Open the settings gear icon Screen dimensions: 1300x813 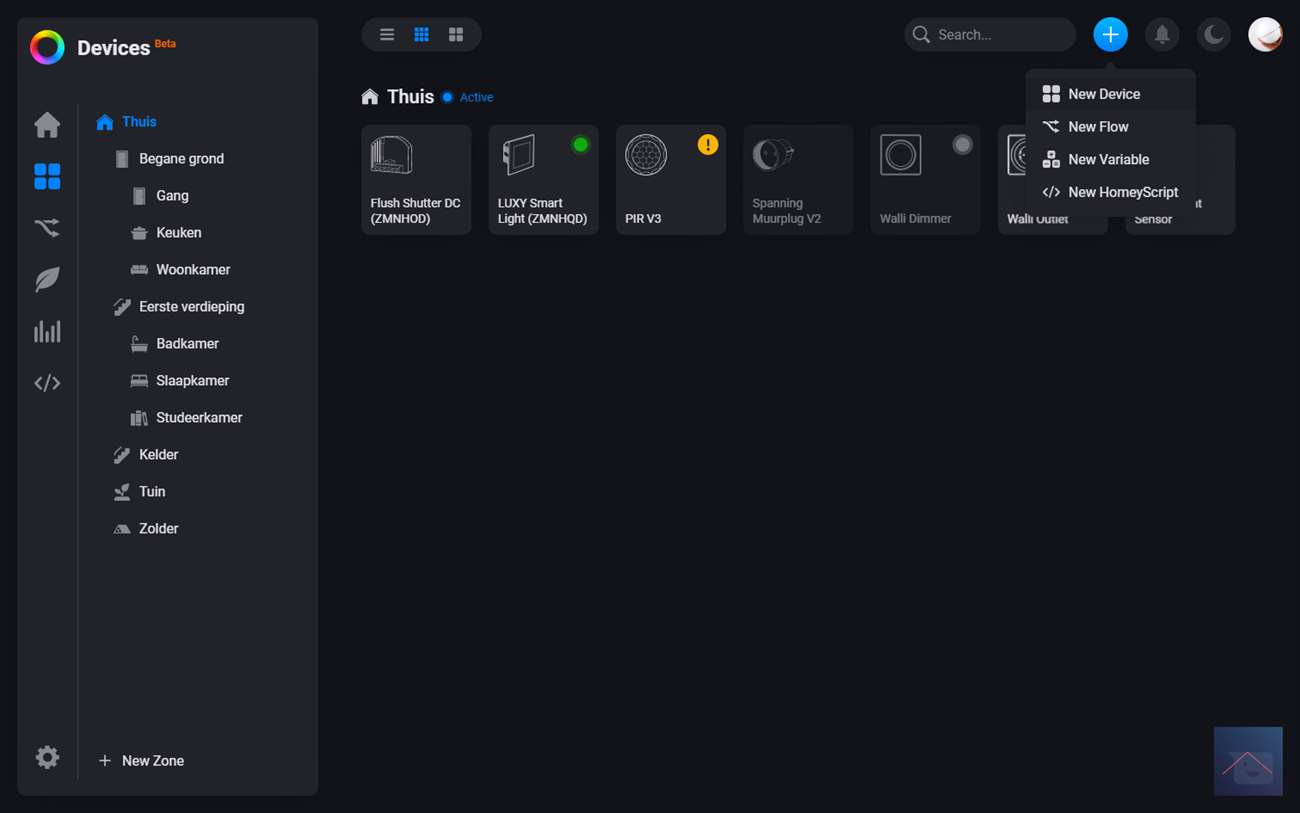[x=47, y=757]
